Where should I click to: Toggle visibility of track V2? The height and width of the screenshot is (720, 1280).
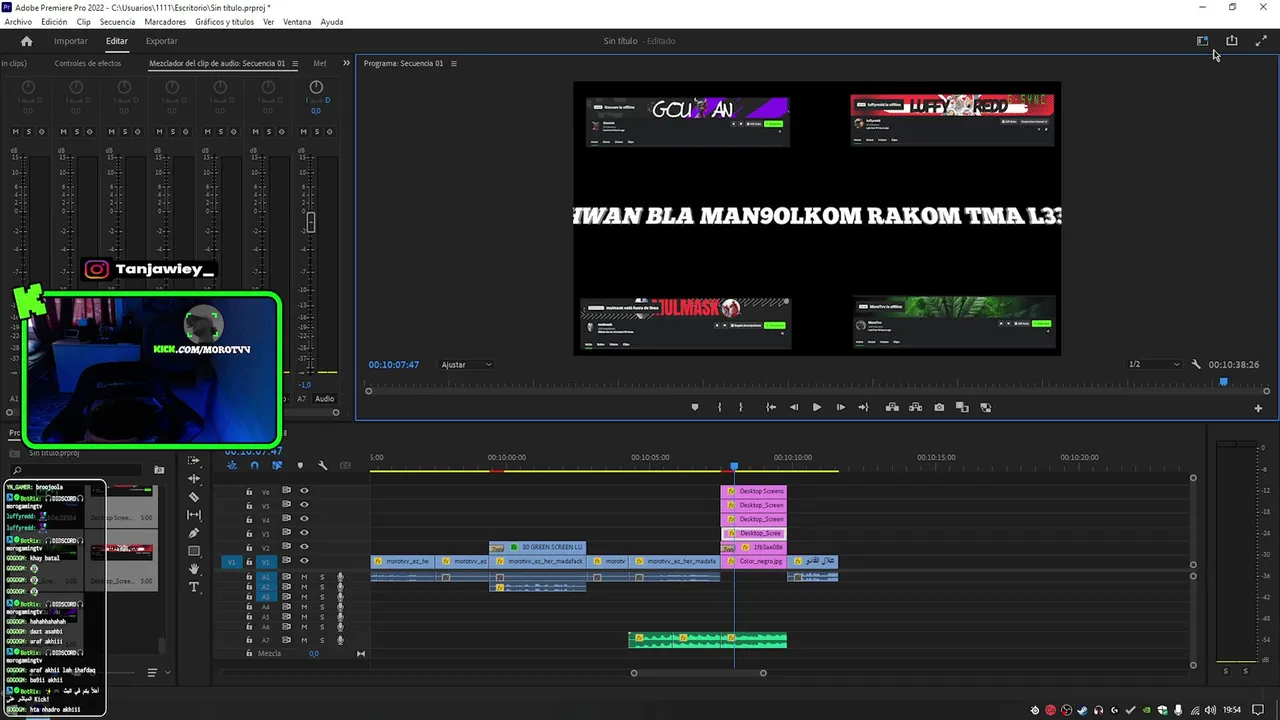click(304, 547)
